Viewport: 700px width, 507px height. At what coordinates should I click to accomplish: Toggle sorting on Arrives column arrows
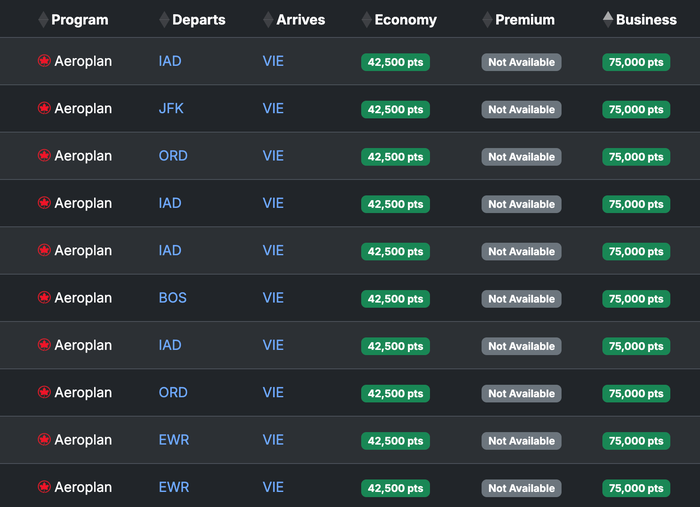click(268, 20)
